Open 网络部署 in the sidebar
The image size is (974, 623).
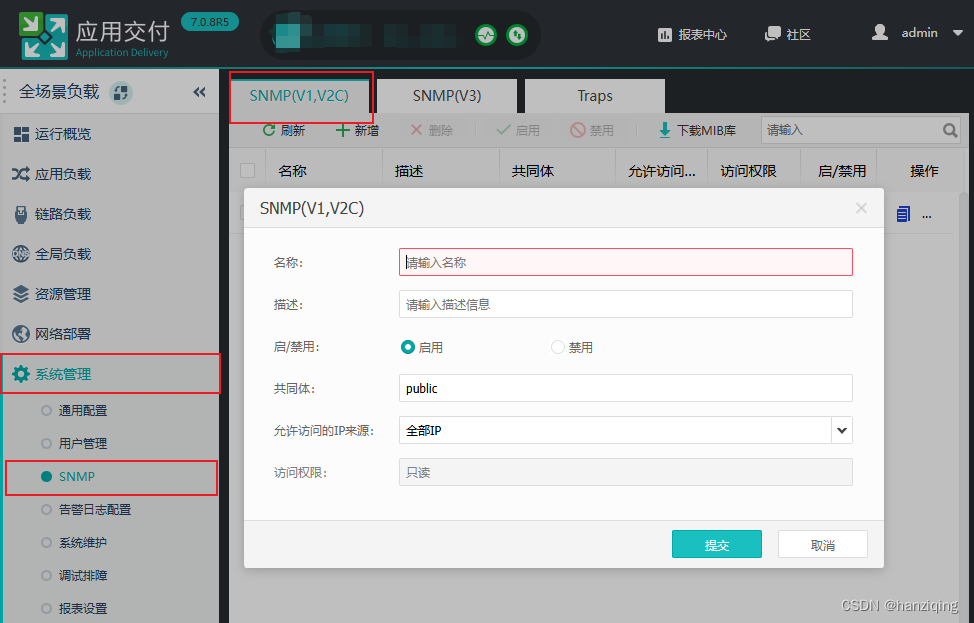point(110,334)
